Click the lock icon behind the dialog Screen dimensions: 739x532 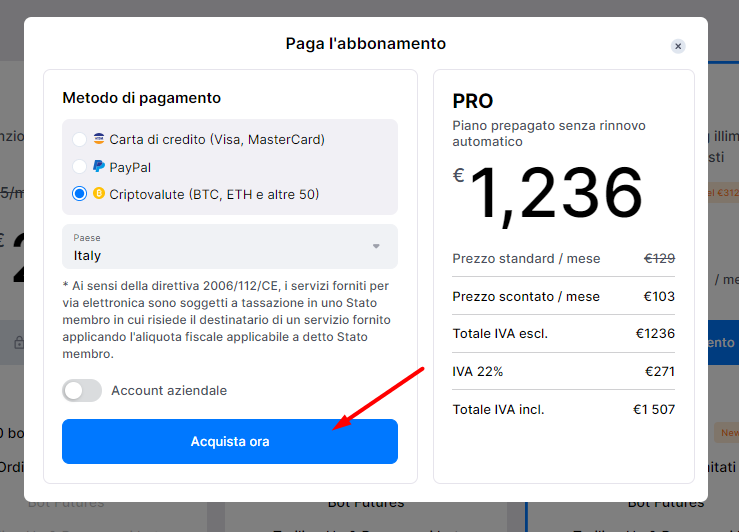coord(17,343)
